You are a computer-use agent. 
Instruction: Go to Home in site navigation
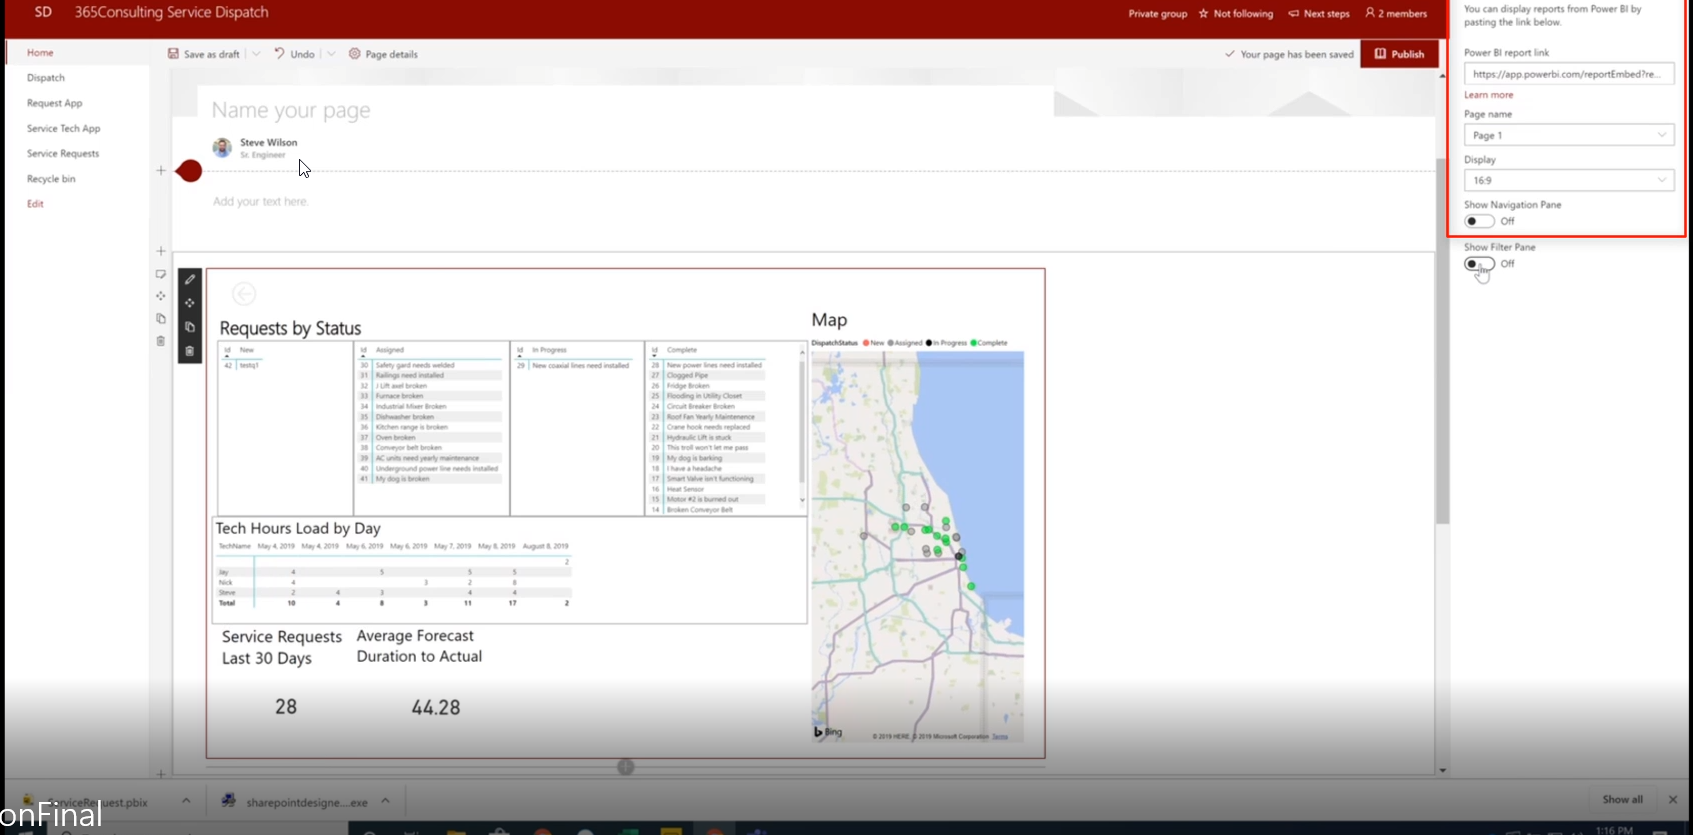40,52
